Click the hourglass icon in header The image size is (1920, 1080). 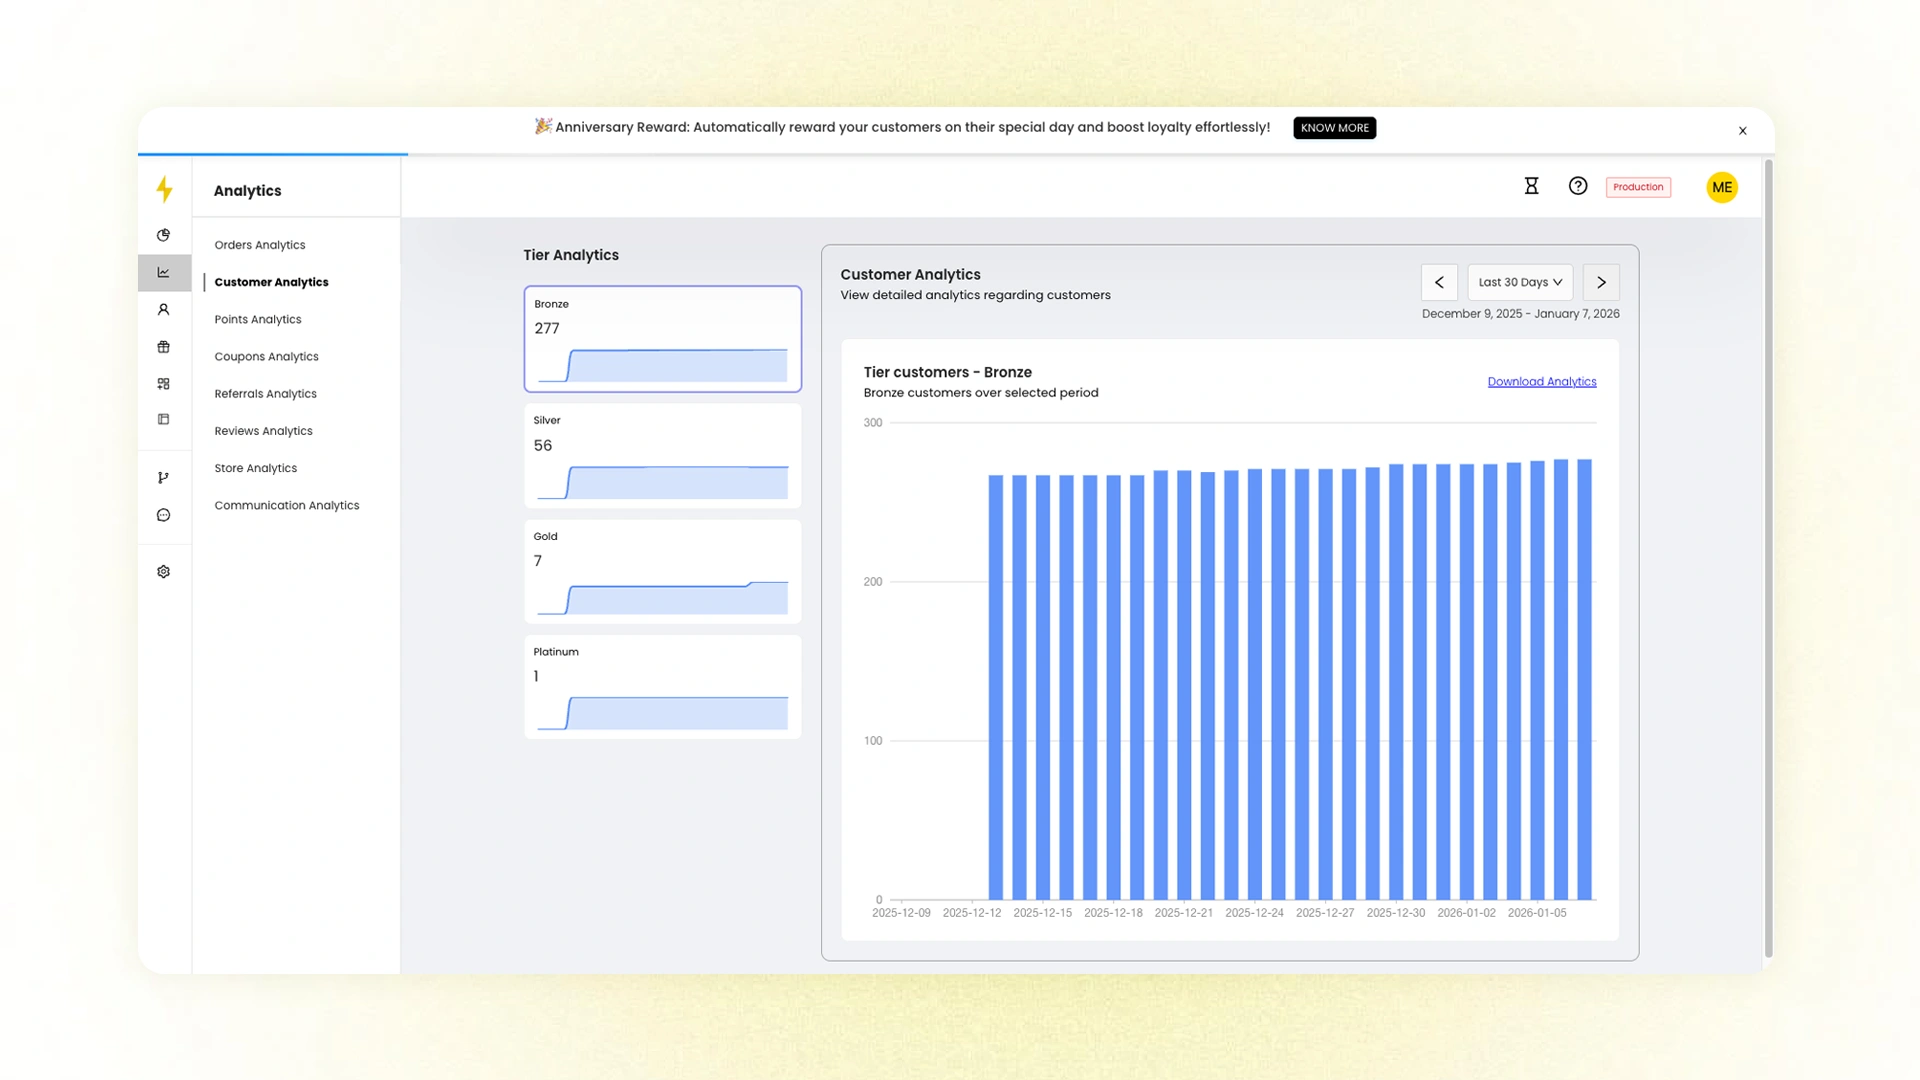(1531, 186)
